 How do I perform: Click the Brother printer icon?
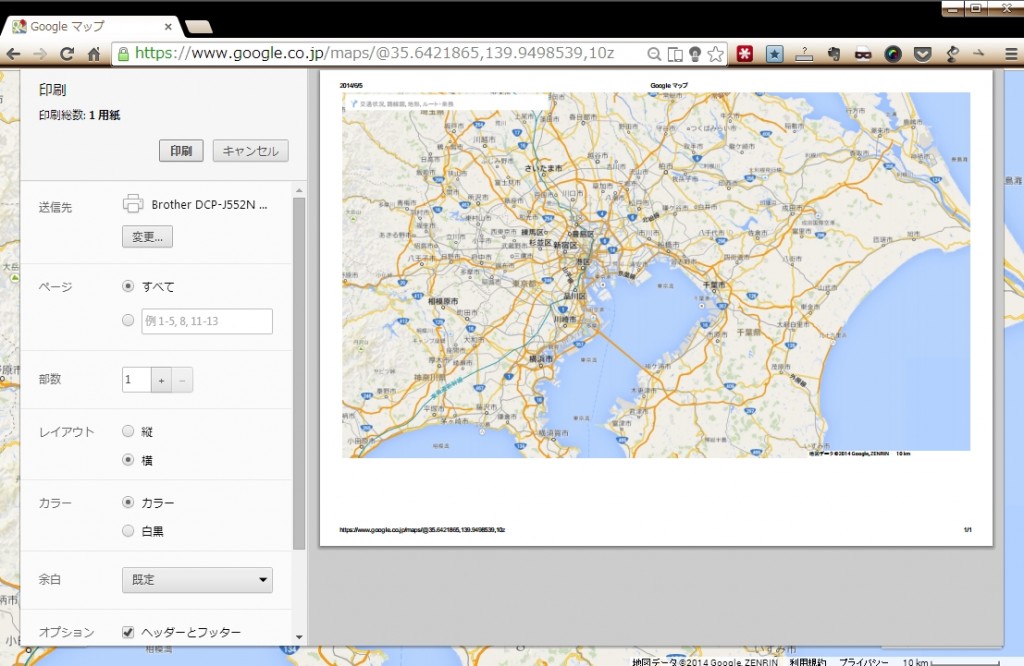pyautogui.click(x=133, y=204)
